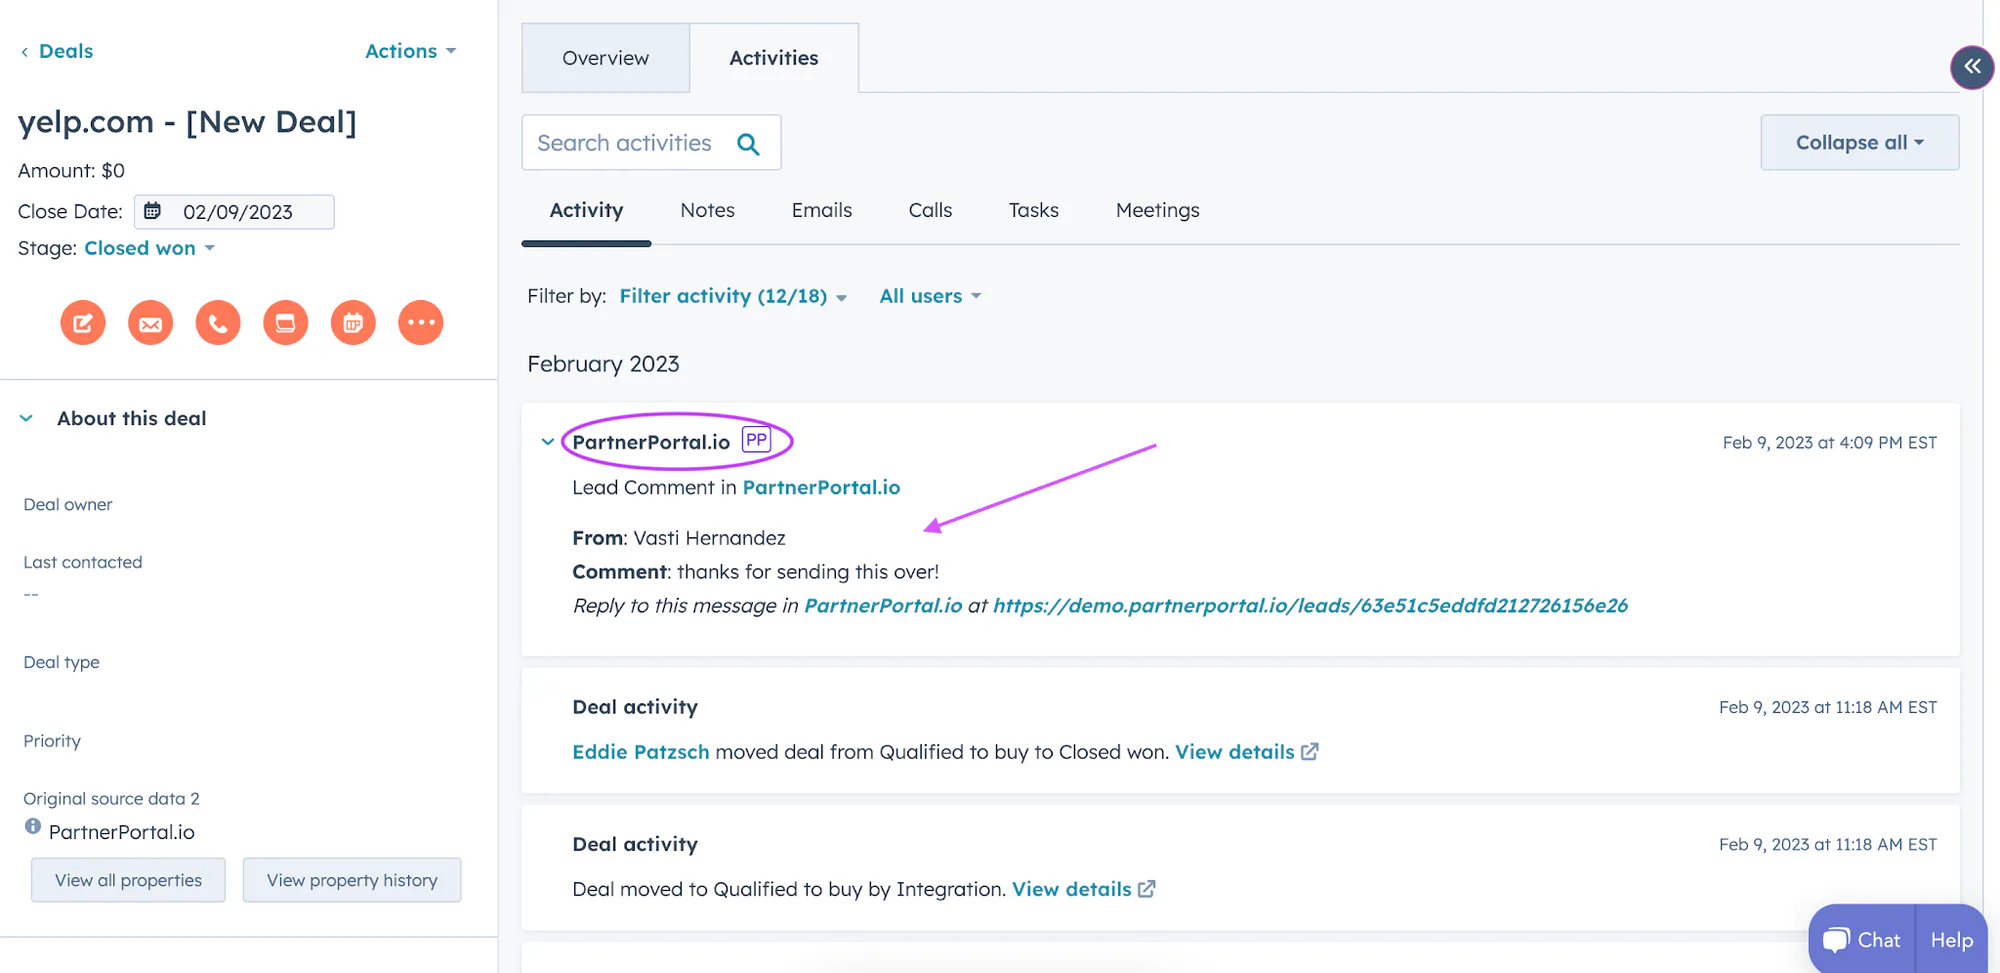
Task: Open View details for Closed won activity
Action: click(x=1234, y=752)
